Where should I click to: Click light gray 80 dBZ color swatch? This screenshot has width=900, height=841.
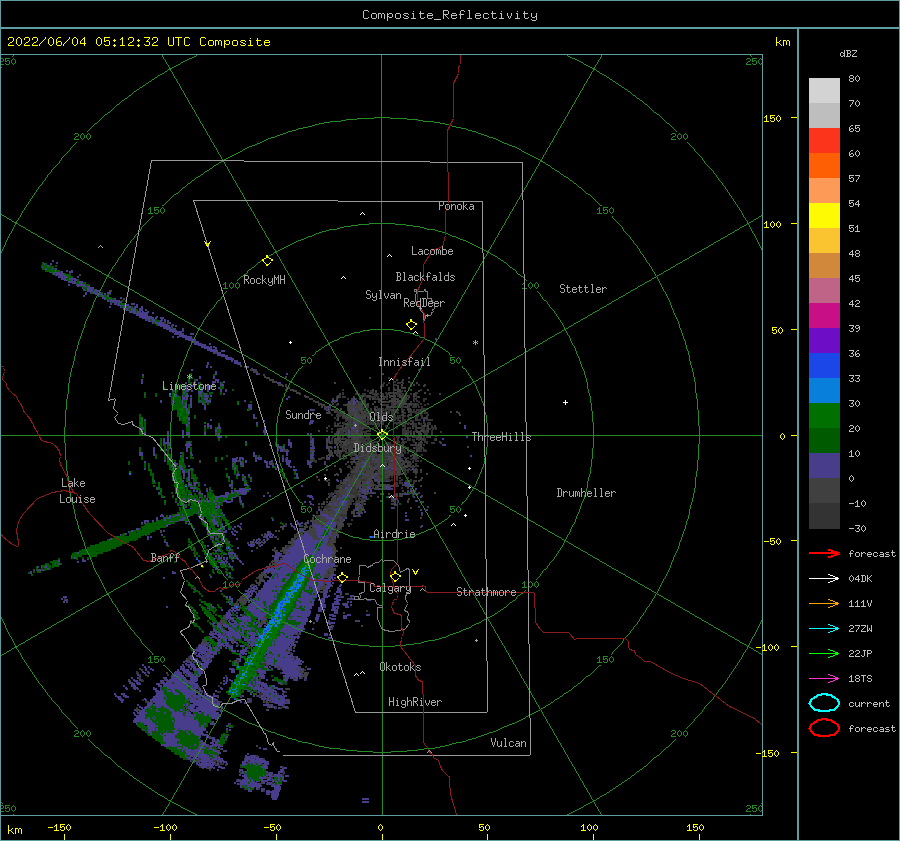pos(824,91)
